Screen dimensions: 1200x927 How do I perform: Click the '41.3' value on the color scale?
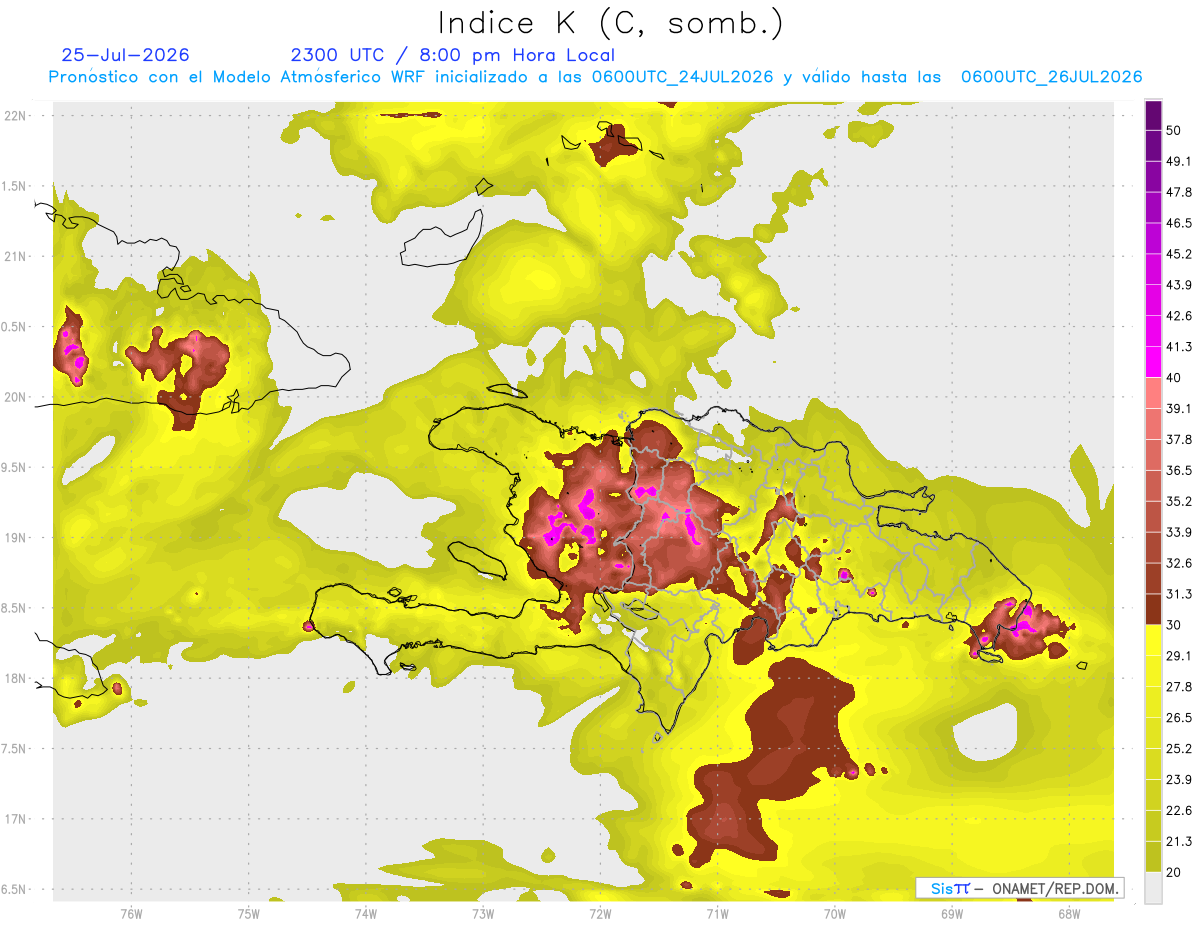tap(1178, 347)
